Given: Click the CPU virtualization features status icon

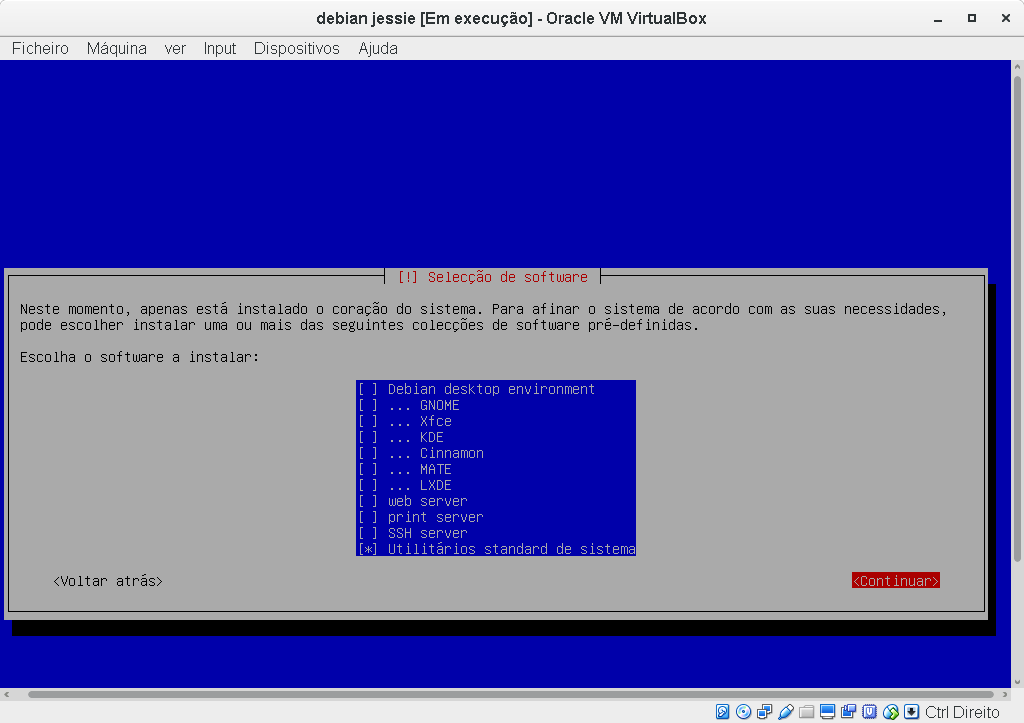Looking at the screenshot, I should click(869, 712).
